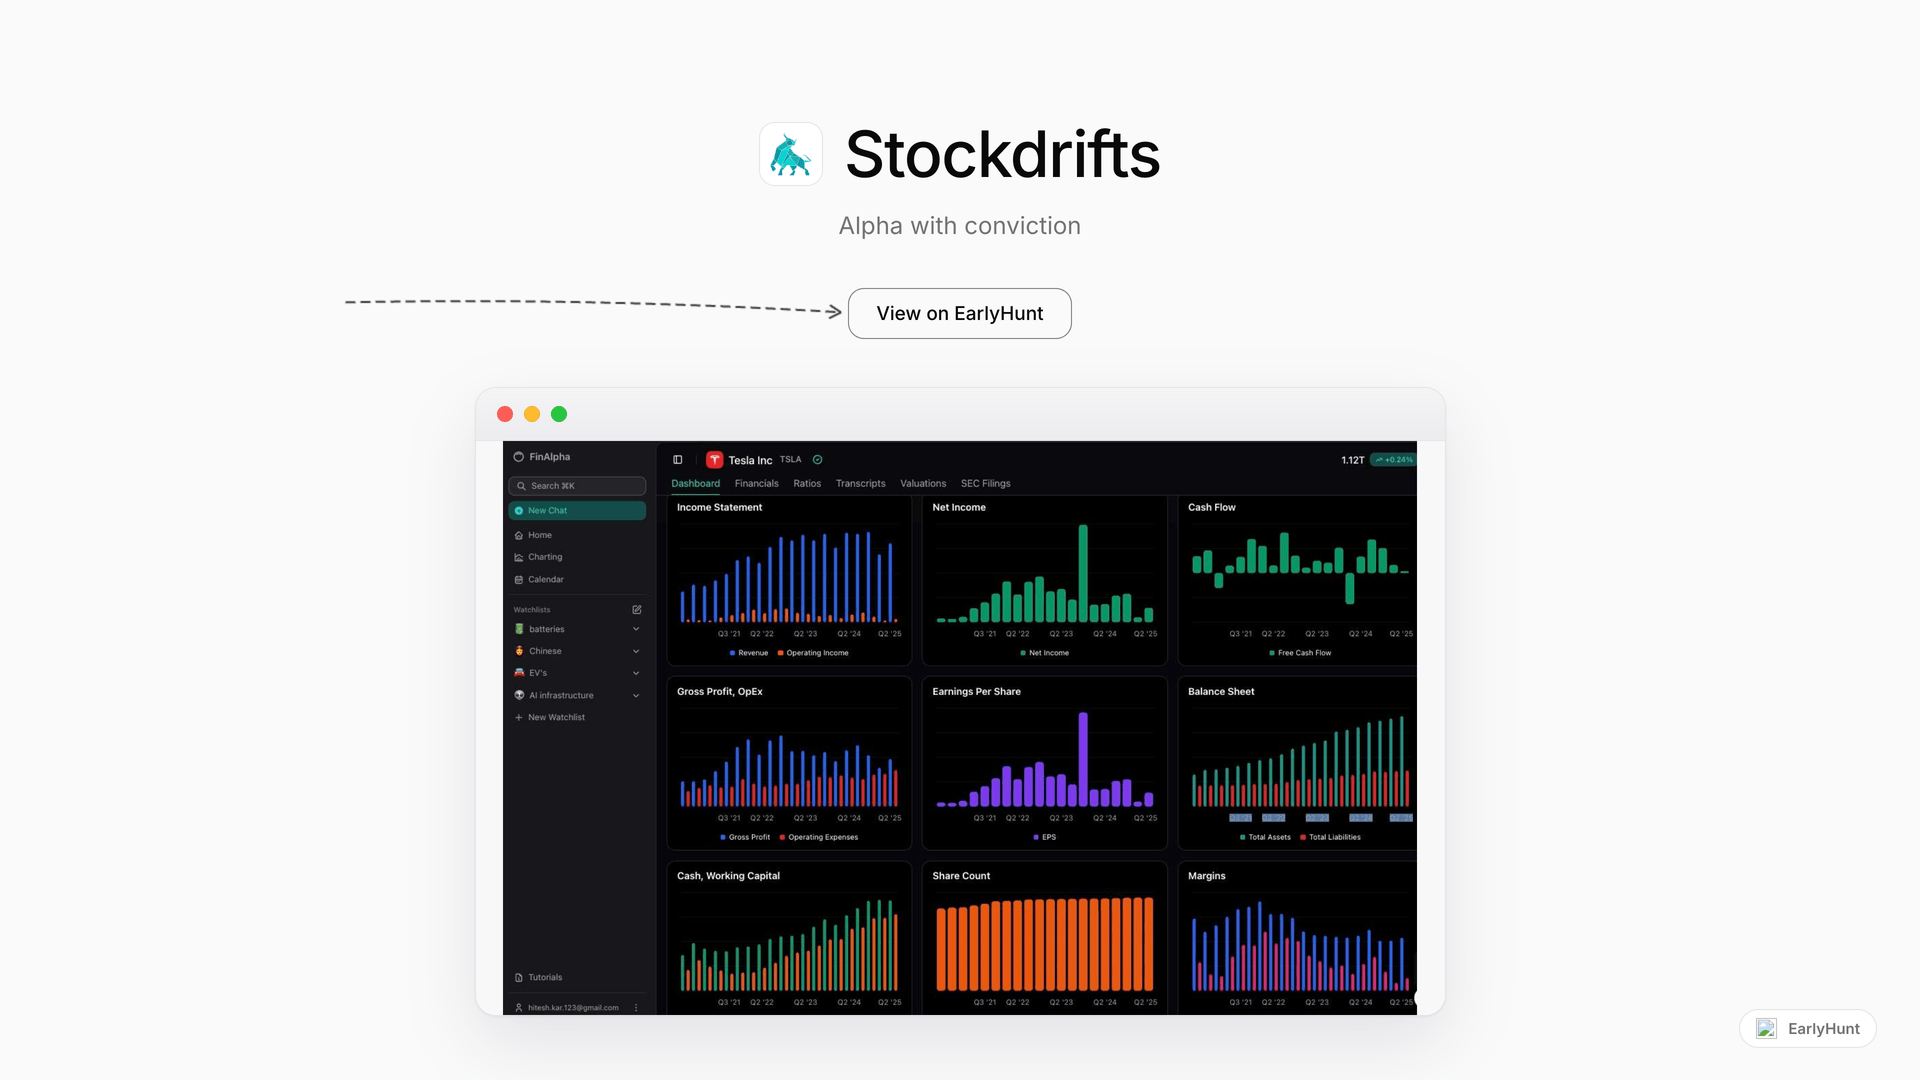Toggle the Revenue legend entry
This screenshot has width=1920, height=1080.
tap(749, 653)
